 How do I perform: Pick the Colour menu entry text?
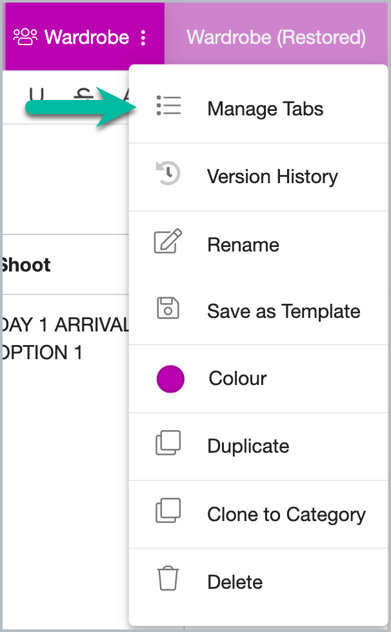tap(238, 378)
